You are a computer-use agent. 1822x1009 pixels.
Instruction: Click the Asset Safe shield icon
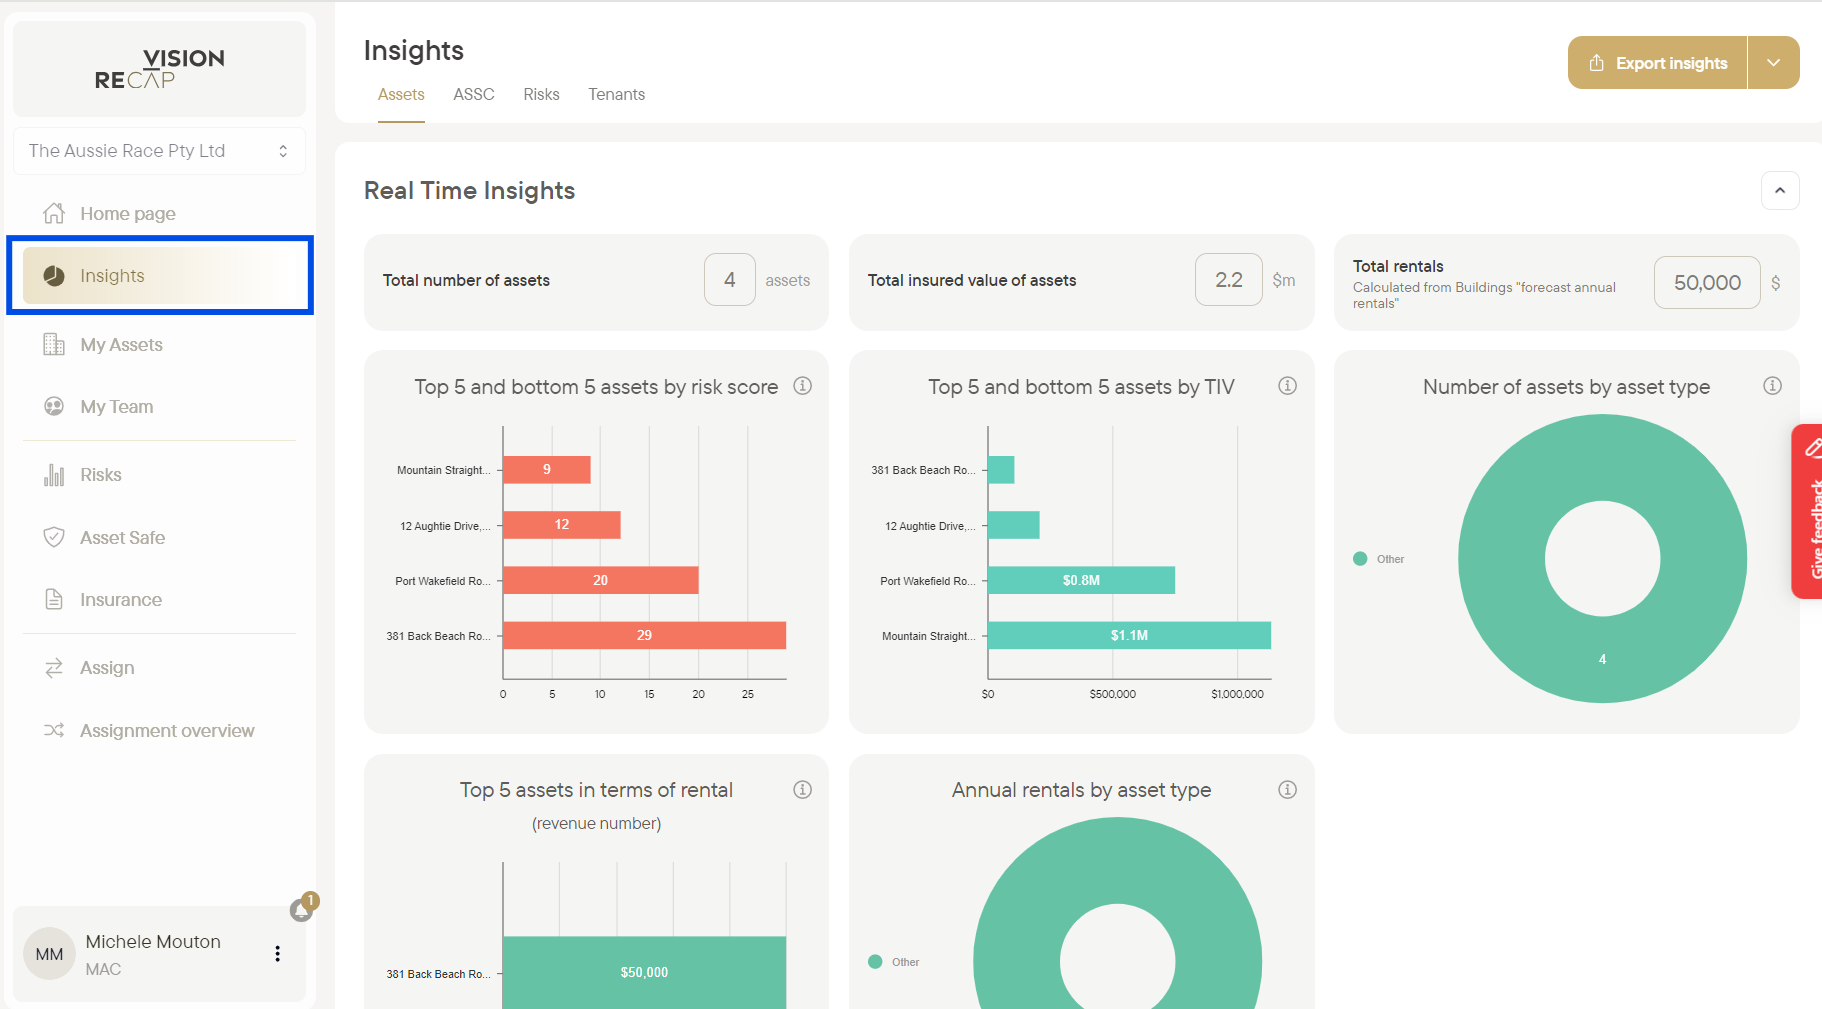(x=54, y=537)
